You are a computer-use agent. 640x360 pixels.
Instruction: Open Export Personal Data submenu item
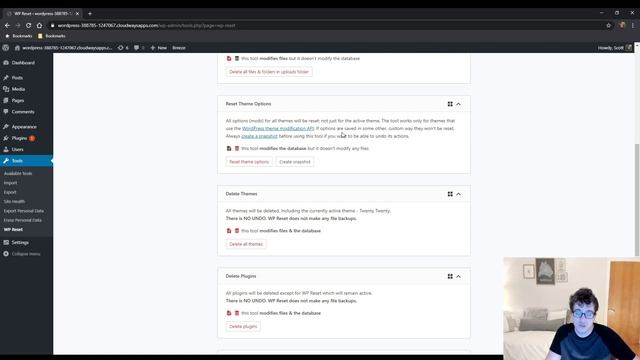[x=24, y=211]
